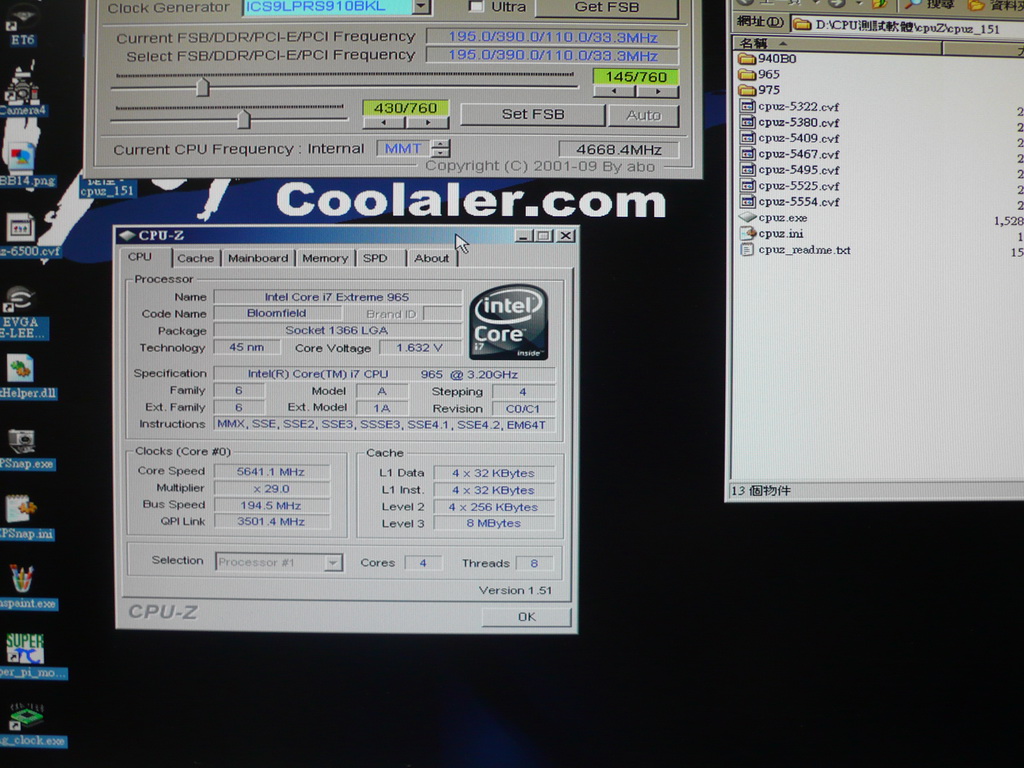Open the Clock Generator dropdown
1024x768 pixels.
(422, 7)
